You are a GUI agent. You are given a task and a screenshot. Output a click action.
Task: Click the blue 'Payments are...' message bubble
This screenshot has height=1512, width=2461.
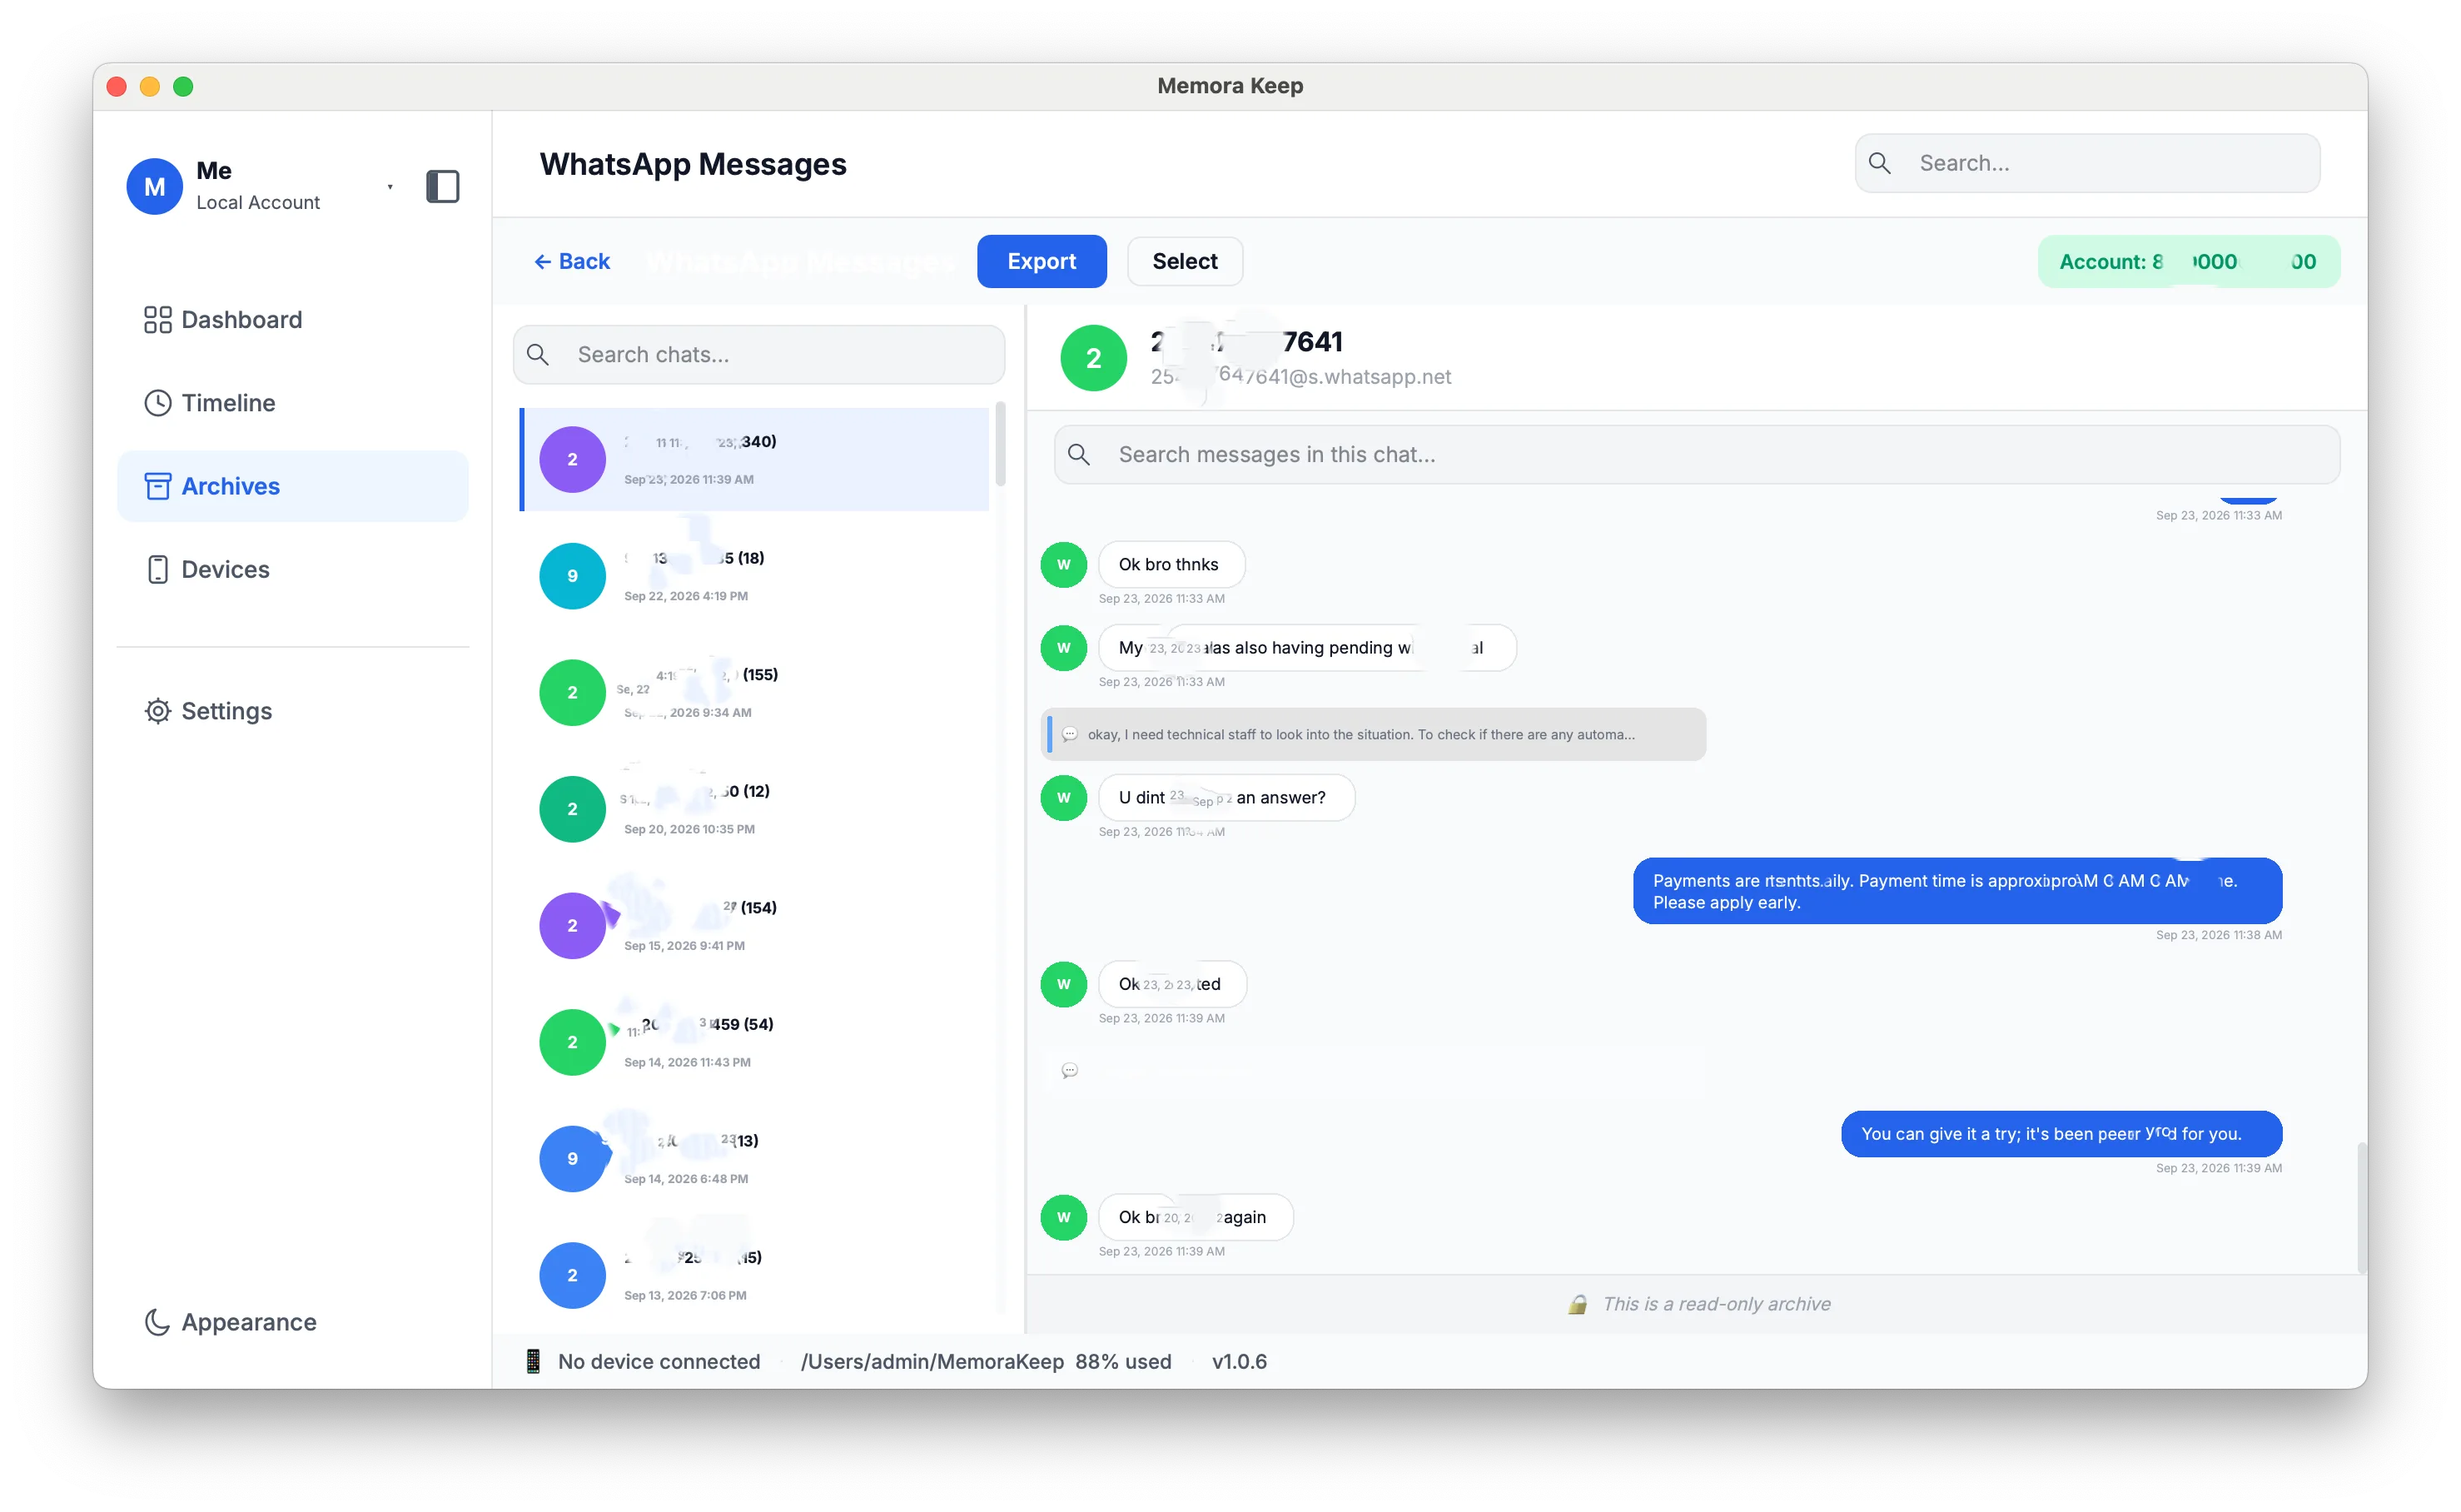tap(1957, 891)
